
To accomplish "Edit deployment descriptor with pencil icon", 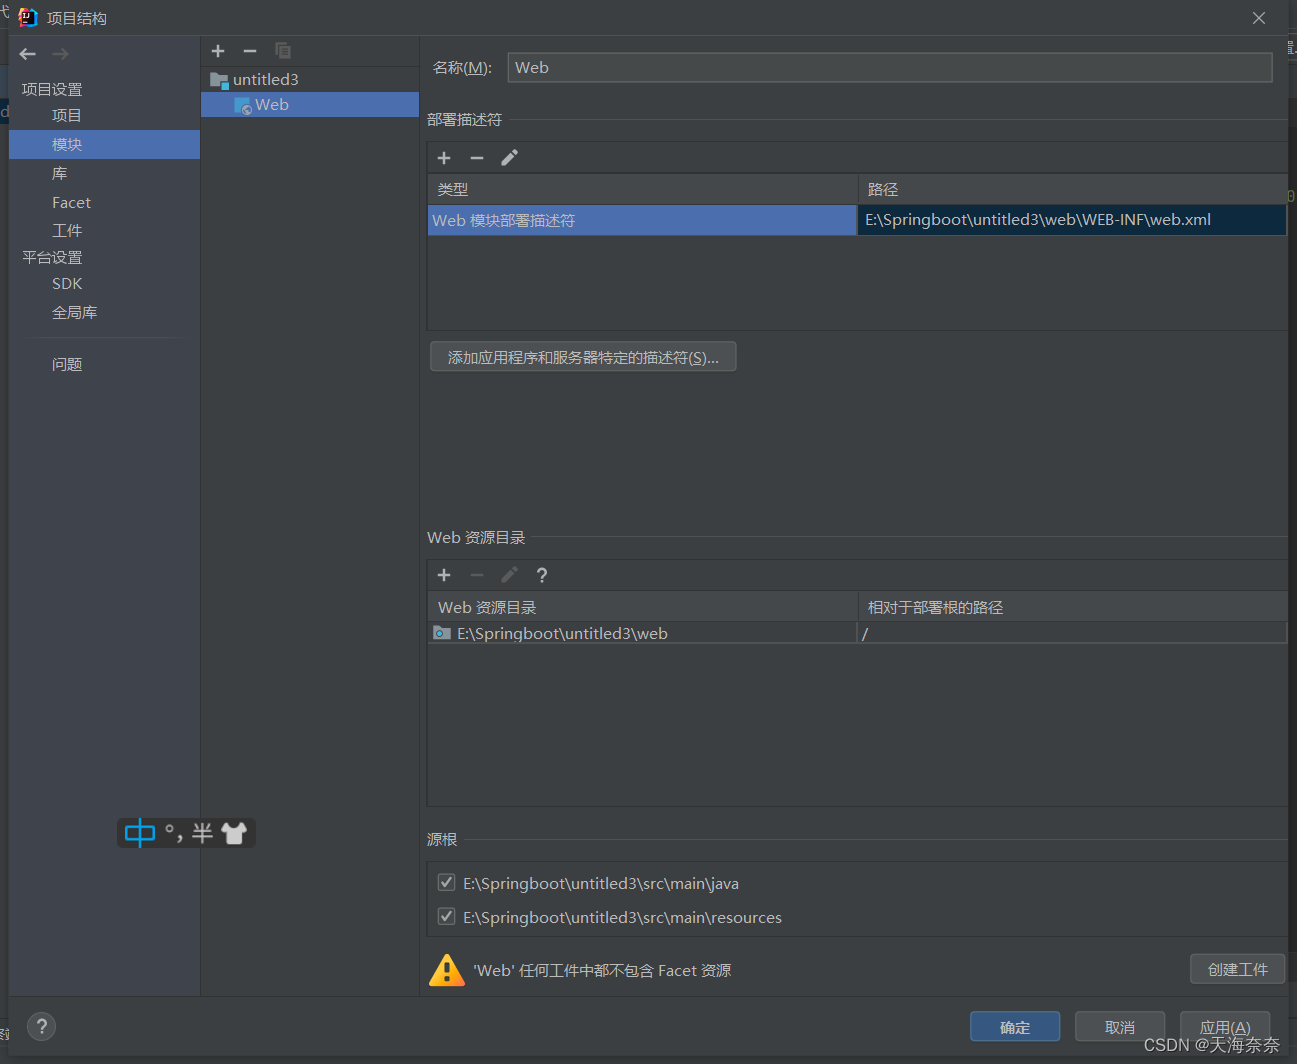I will (509, 158).
